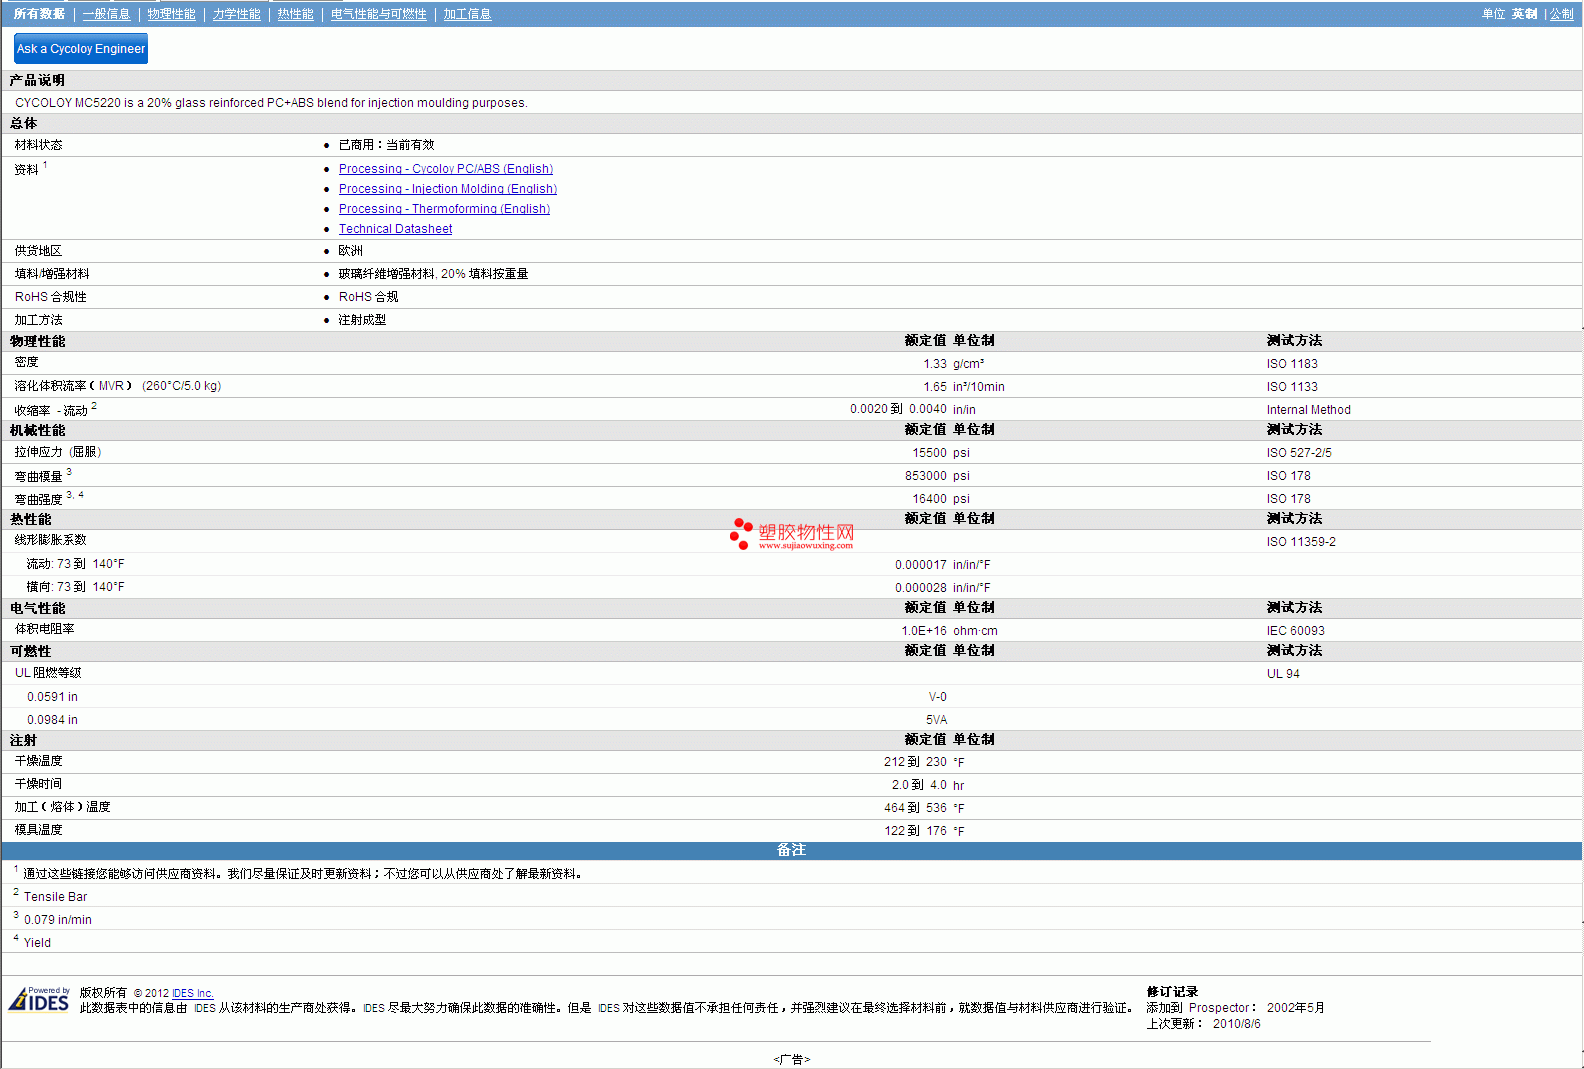Click the Ask a Cycoloy Engineer button
This screenshot has height=1069, width=1584.
pos(81,49)
